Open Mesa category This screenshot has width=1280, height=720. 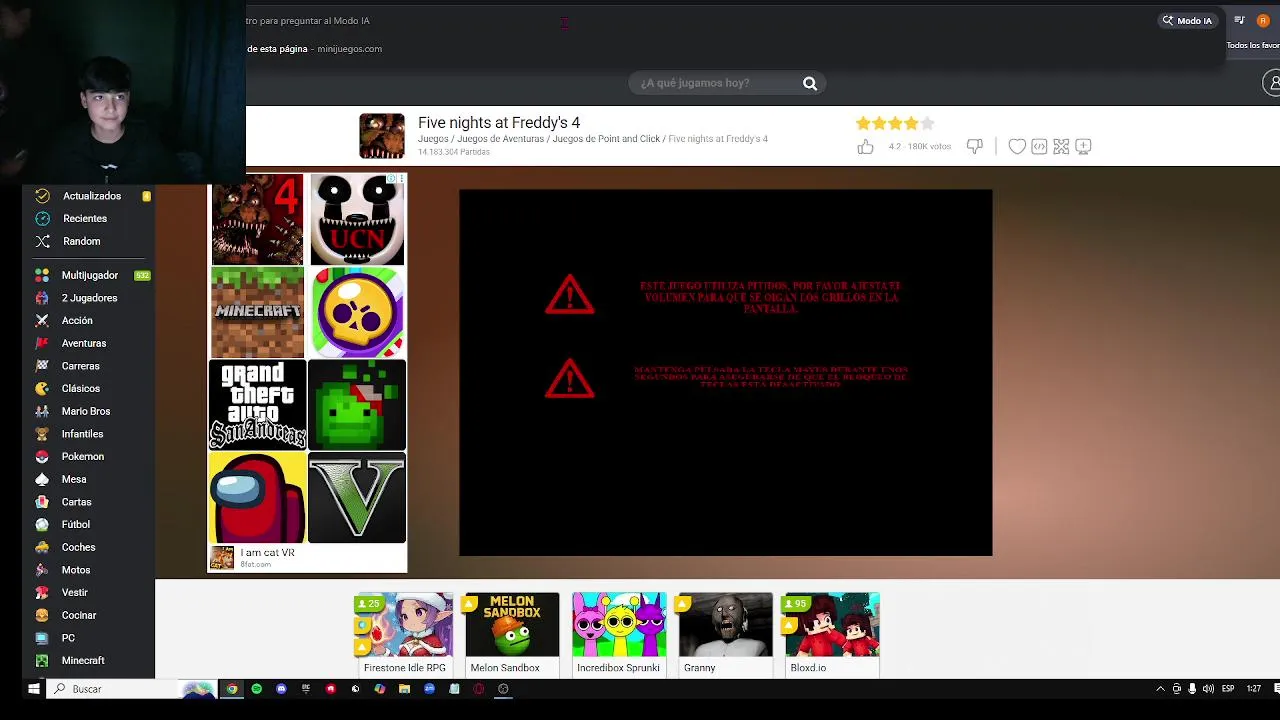74,479
